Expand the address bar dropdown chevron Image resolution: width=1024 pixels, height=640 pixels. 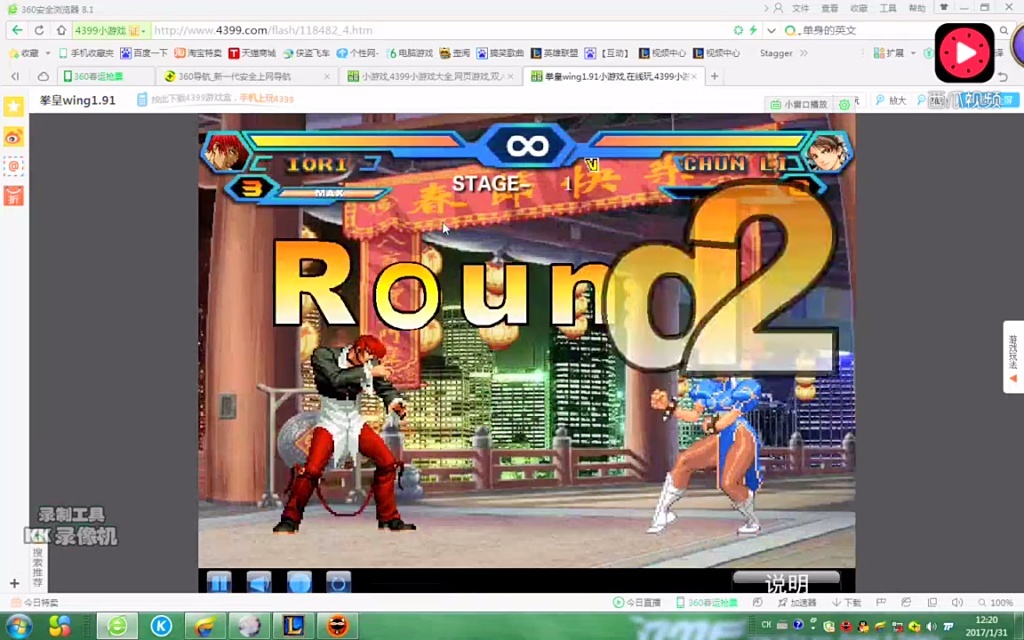click(771, 31)
